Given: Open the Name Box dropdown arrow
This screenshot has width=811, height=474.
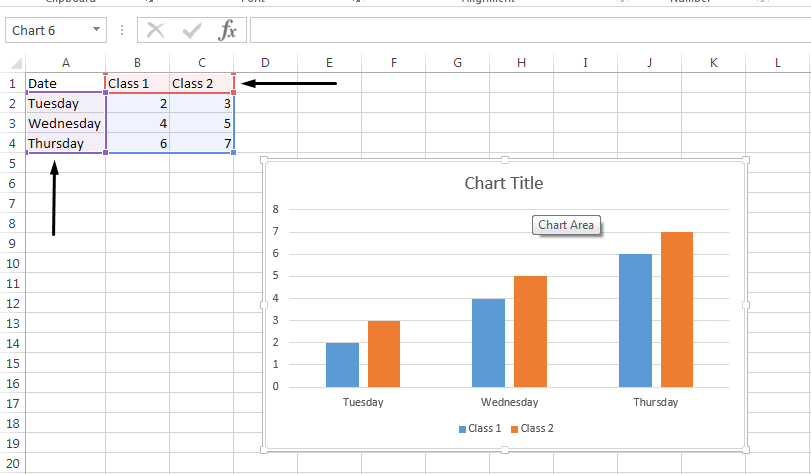Looking at the screenshot, I should pos(97,30).
